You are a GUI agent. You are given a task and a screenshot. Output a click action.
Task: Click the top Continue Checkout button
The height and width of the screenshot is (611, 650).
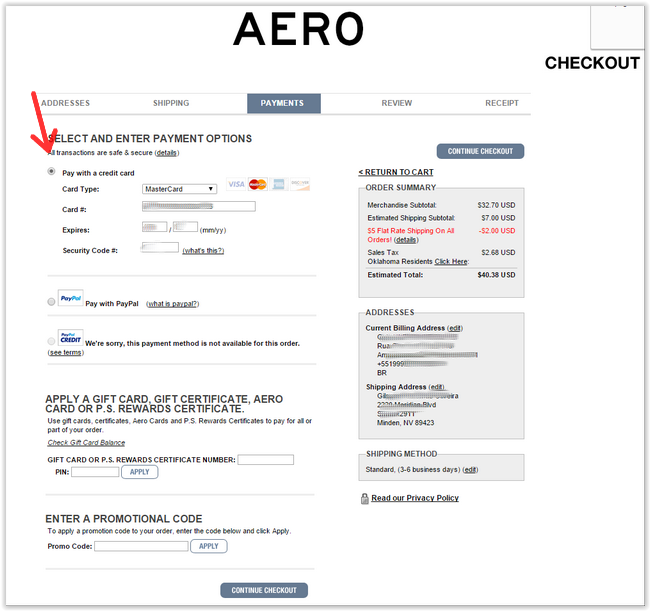480,151
